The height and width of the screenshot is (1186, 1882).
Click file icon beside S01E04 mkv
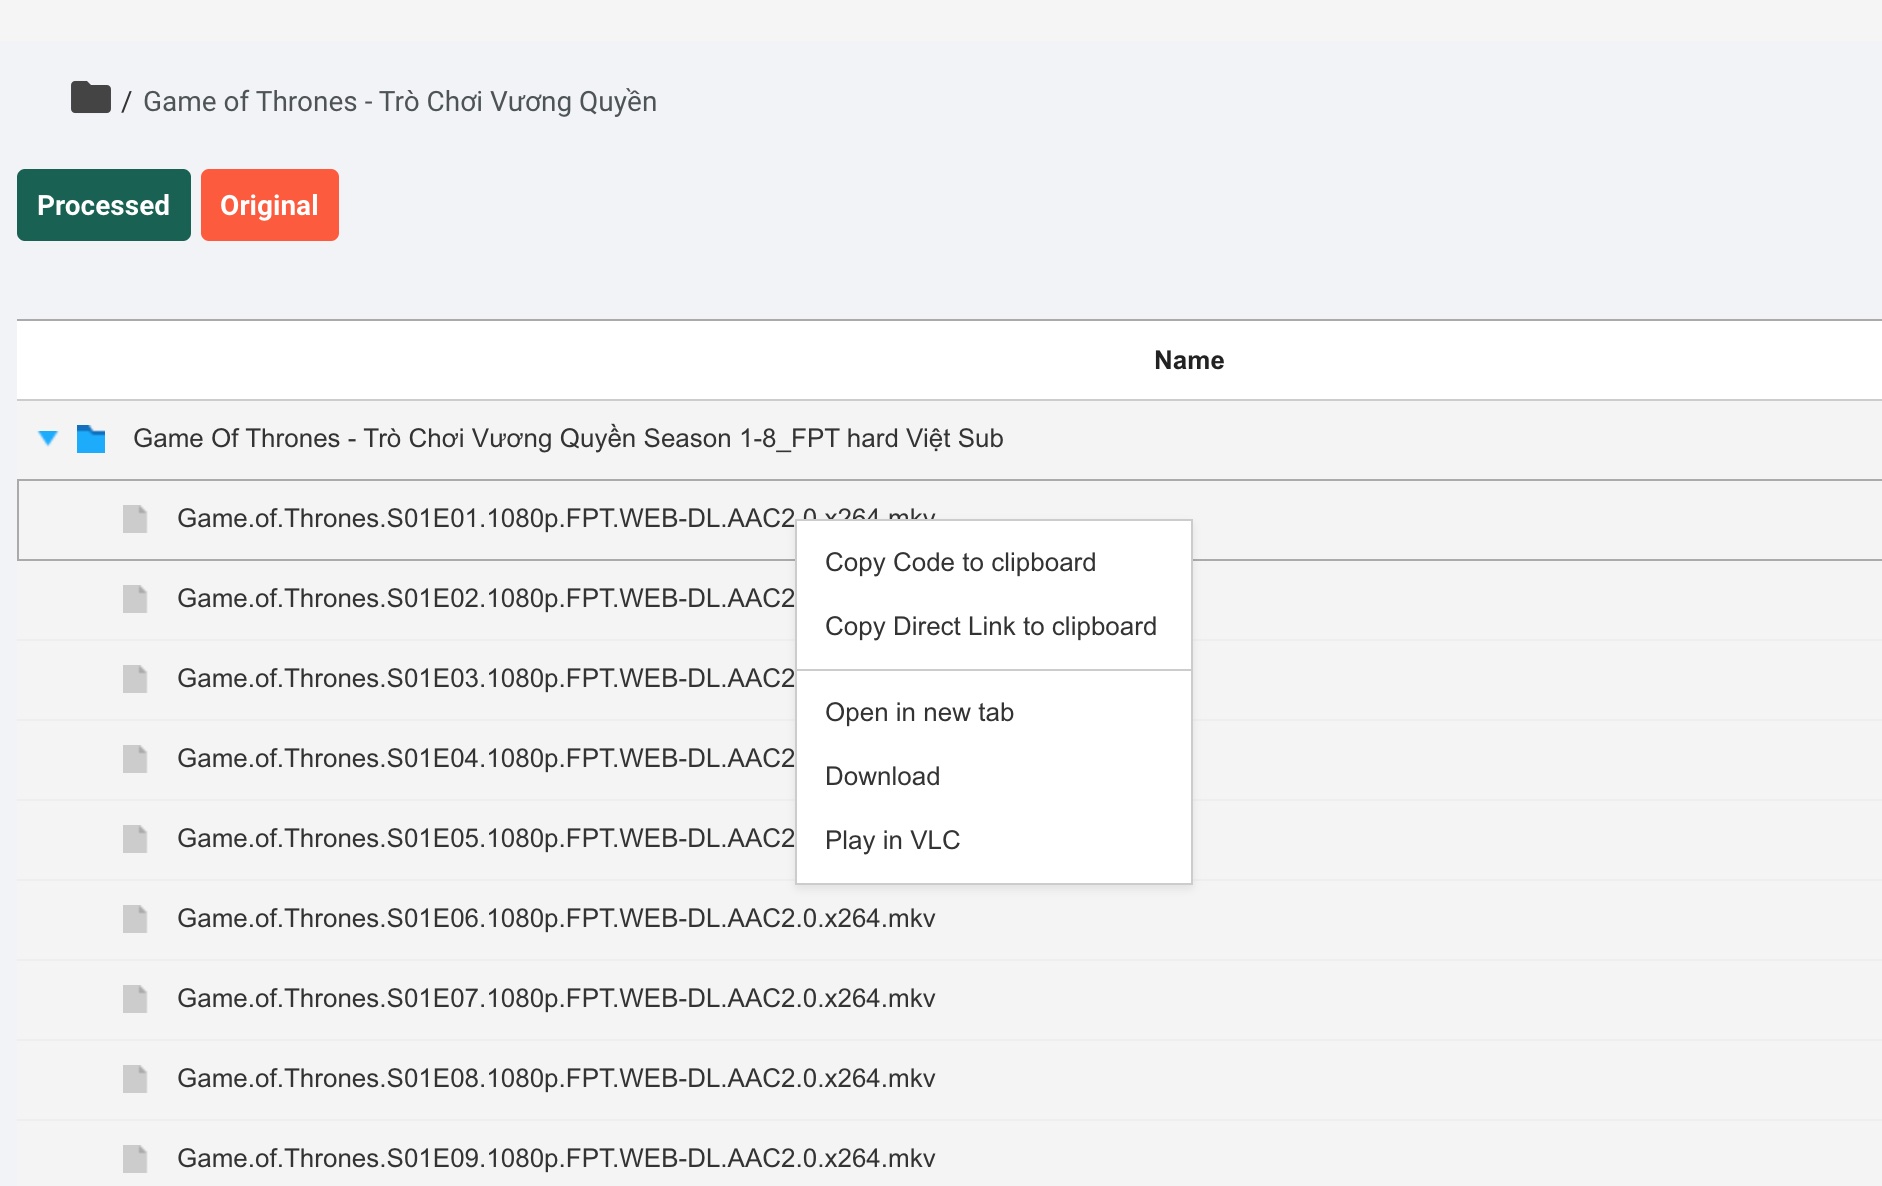(x=135, y=759)
